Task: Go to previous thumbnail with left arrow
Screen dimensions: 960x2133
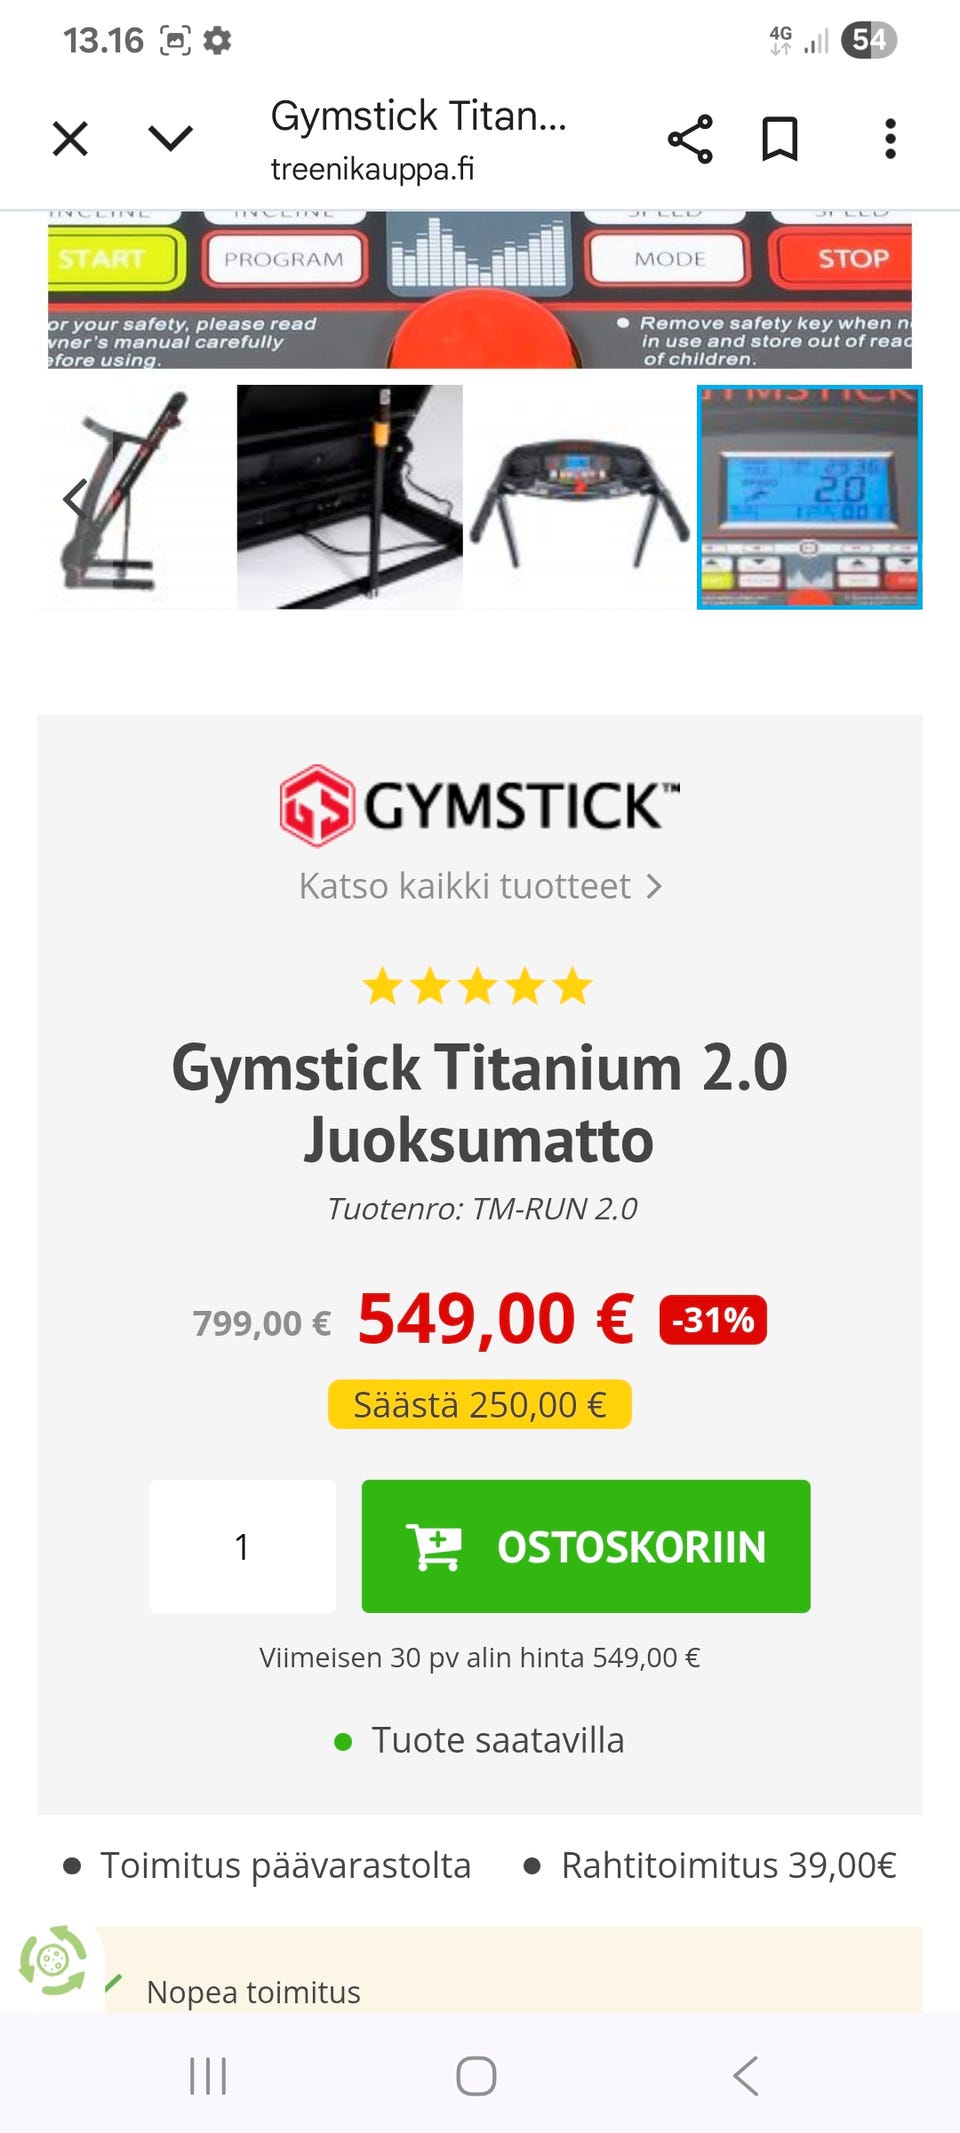Action: [x=74, y=497]
